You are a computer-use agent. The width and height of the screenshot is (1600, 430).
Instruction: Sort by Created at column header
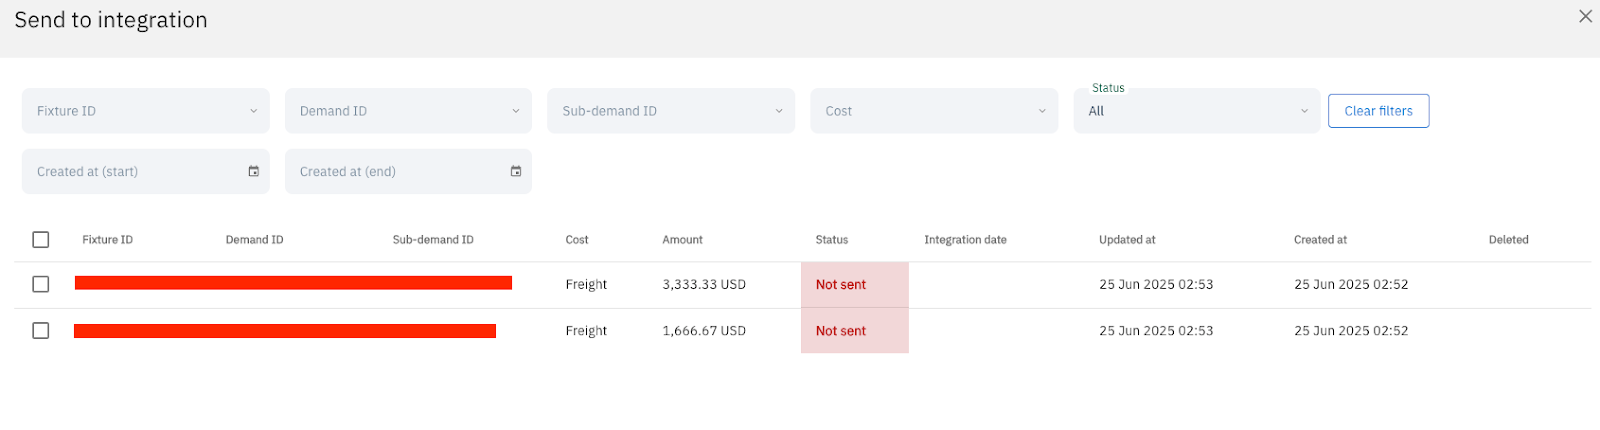(1320, 240)
